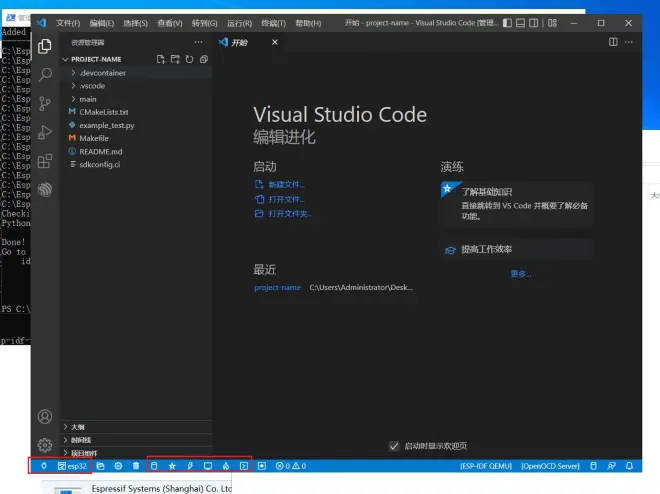This screenshot has height=494, width=660.
Task: Open SDK configuration editor gear in status bar
Action: [118, 466]
